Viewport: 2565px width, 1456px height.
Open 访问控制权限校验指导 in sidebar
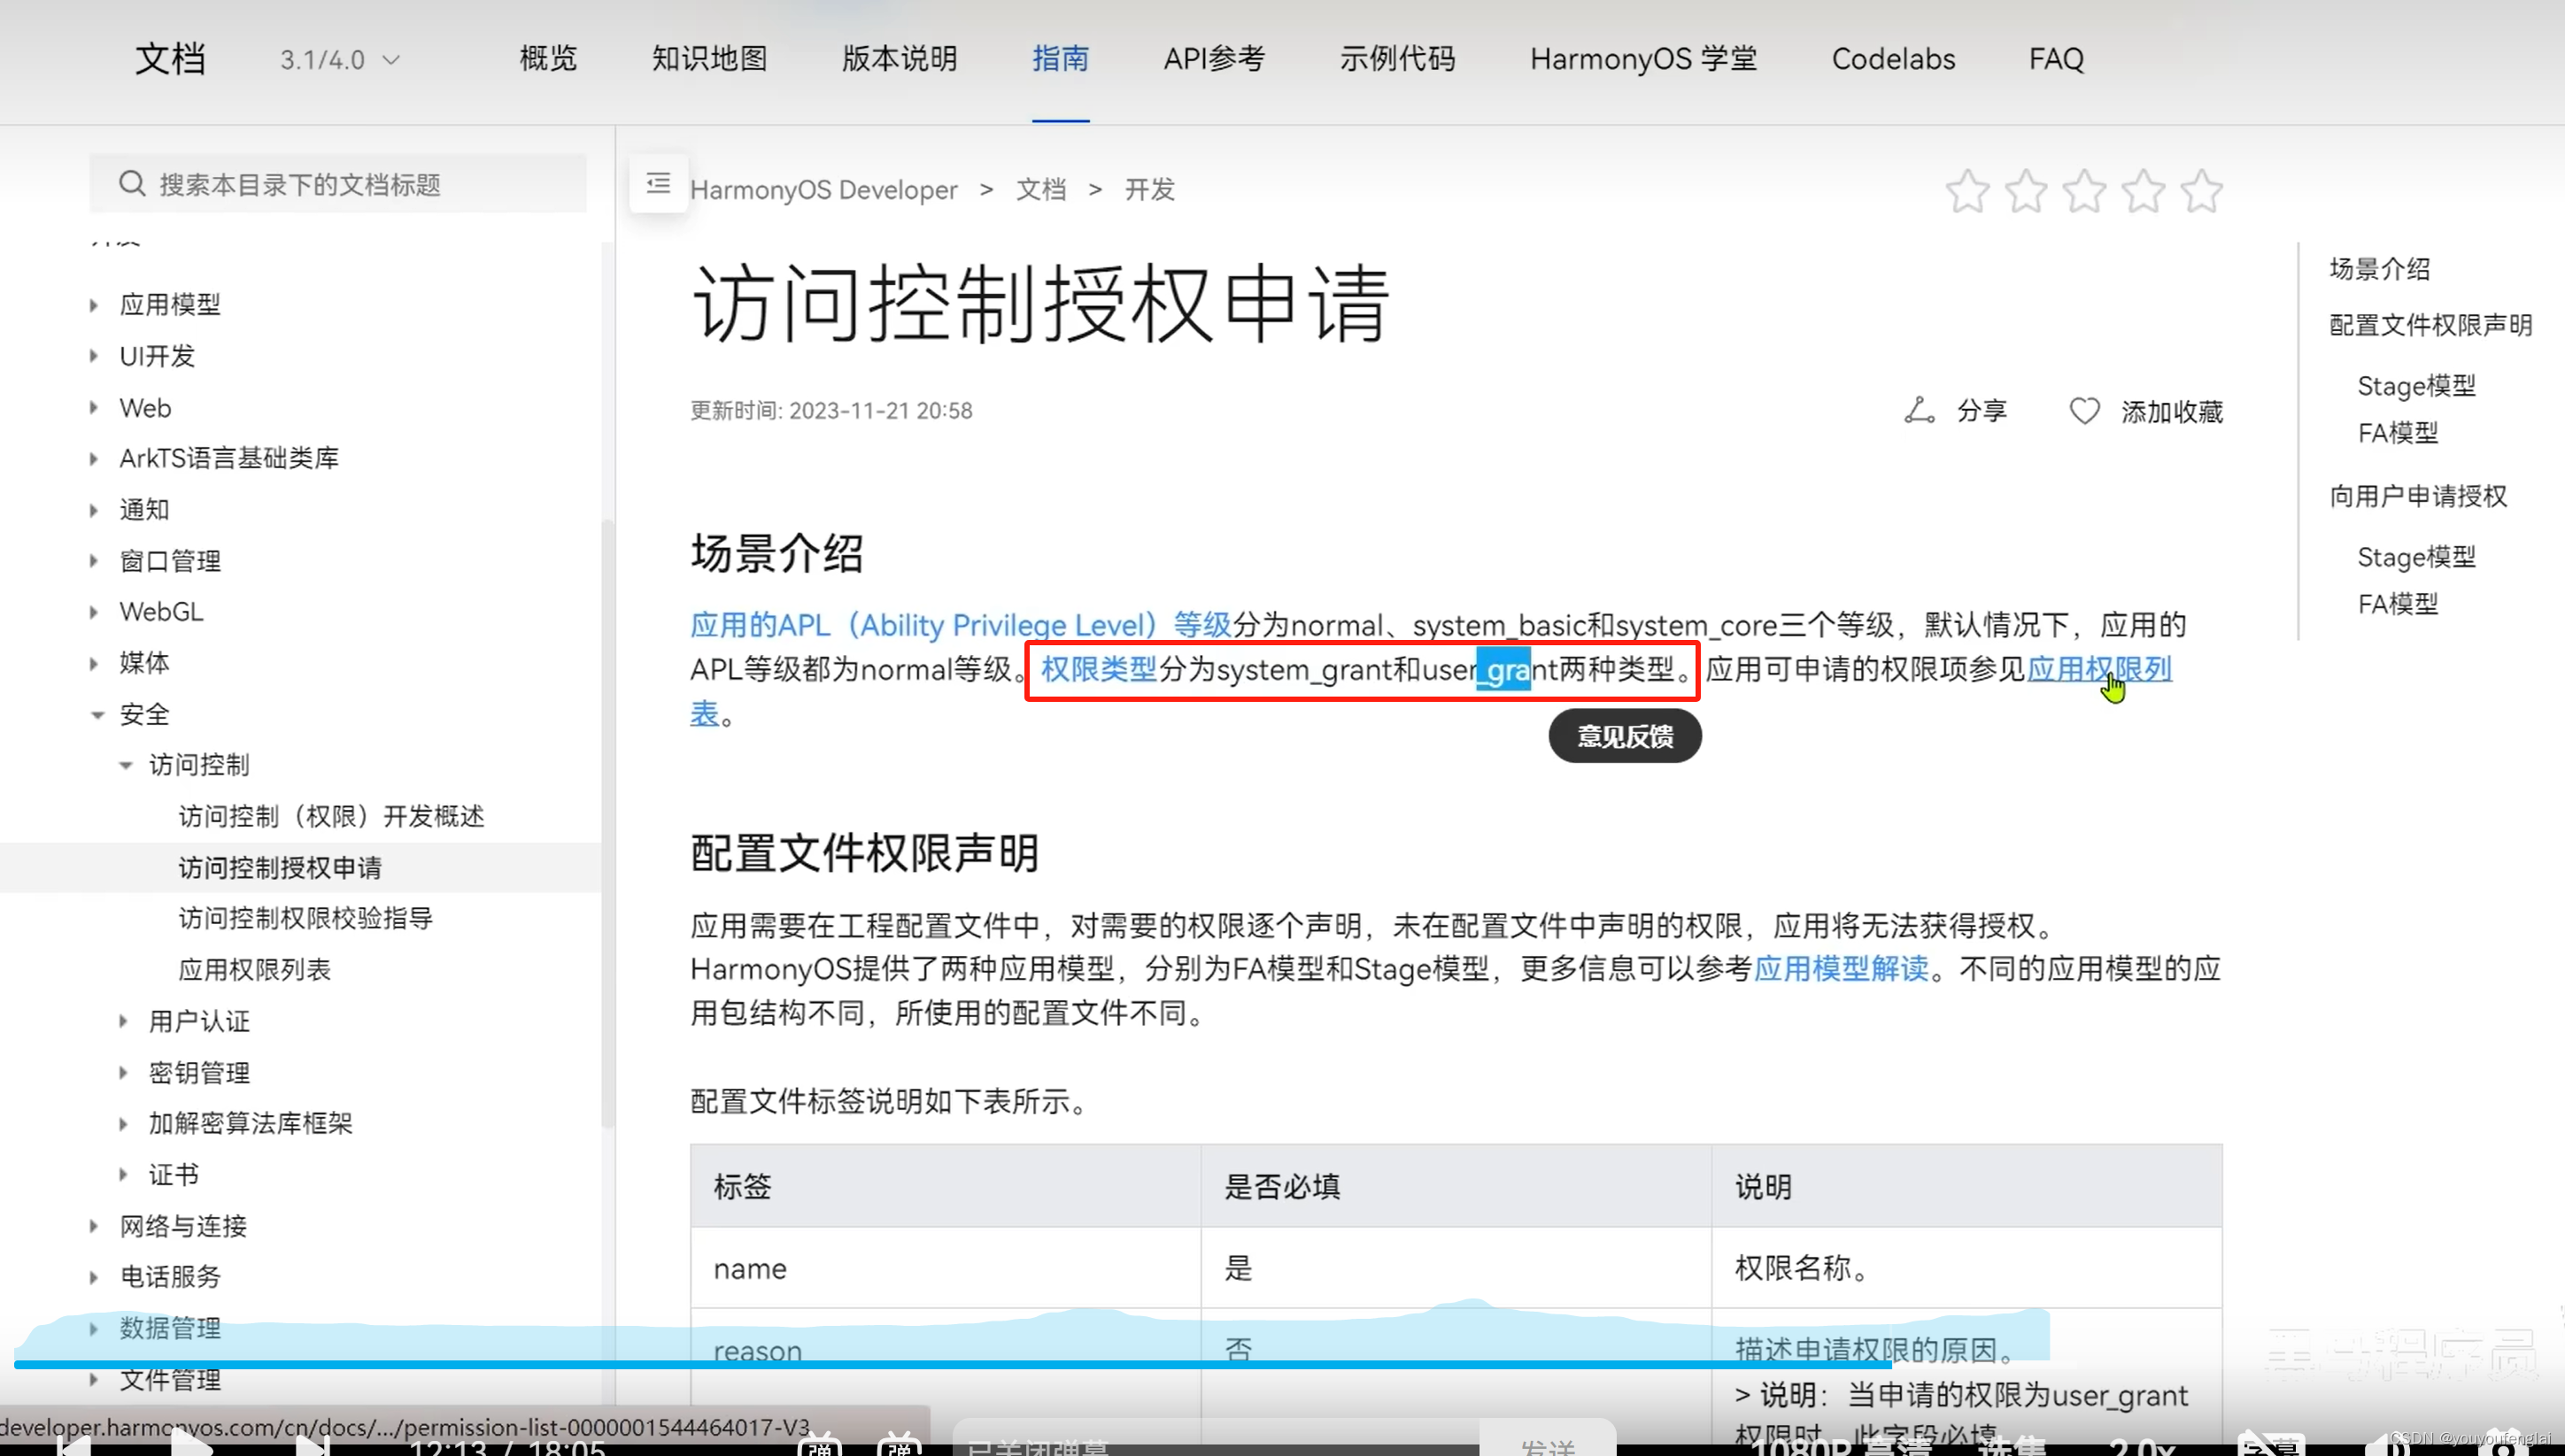pyautogui.click(x=305, y=918)
